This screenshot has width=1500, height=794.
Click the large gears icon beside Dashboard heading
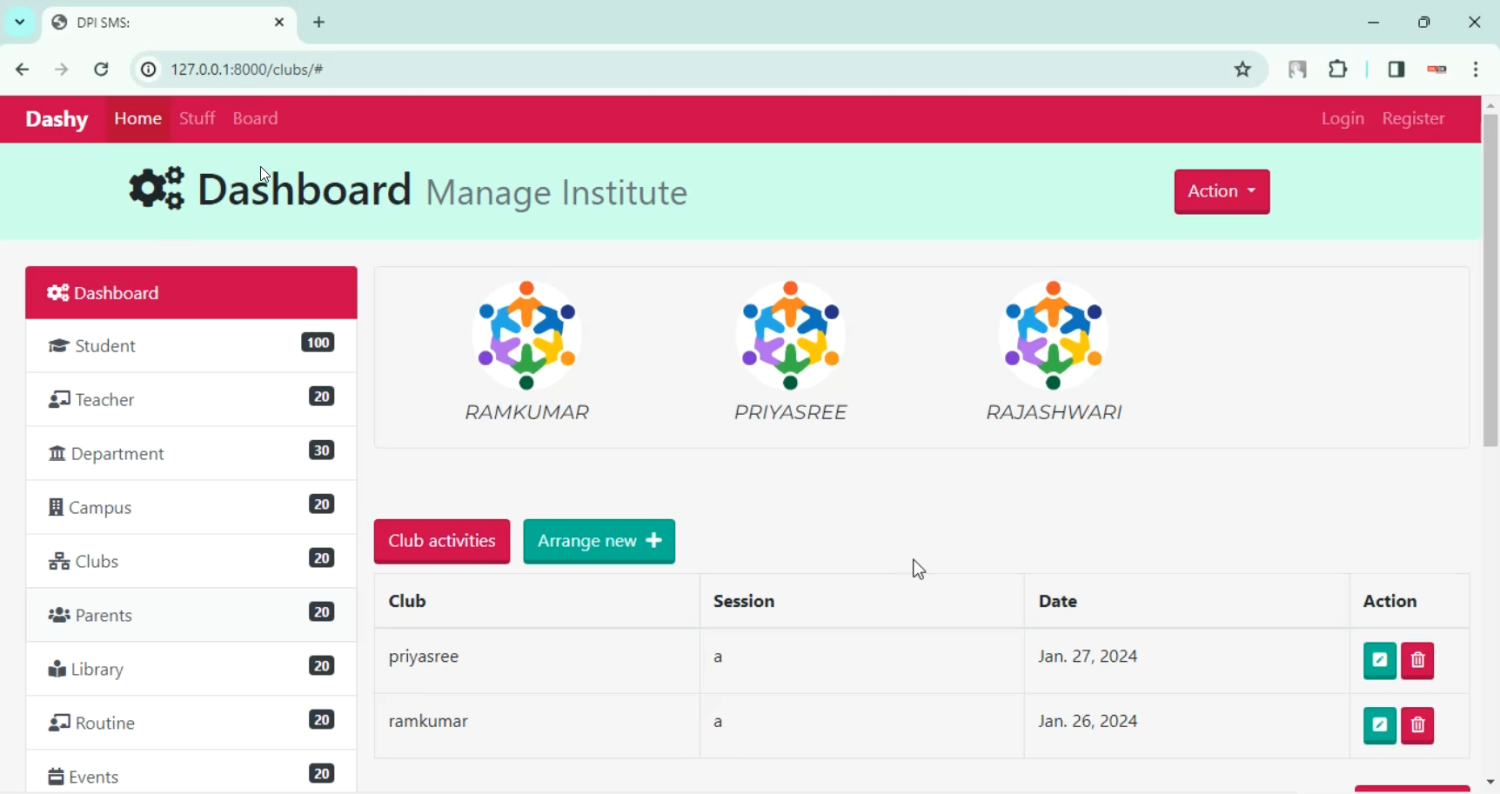click(x=157, y=189)
